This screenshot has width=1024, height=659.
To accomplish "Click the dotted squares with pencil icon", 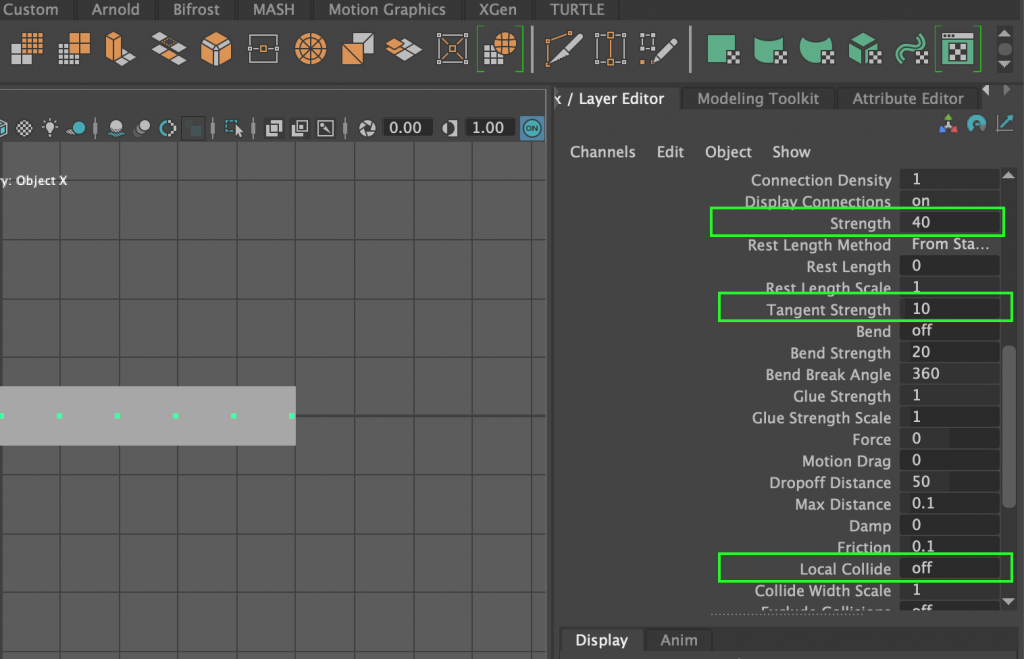I will (x=658, y=49).
